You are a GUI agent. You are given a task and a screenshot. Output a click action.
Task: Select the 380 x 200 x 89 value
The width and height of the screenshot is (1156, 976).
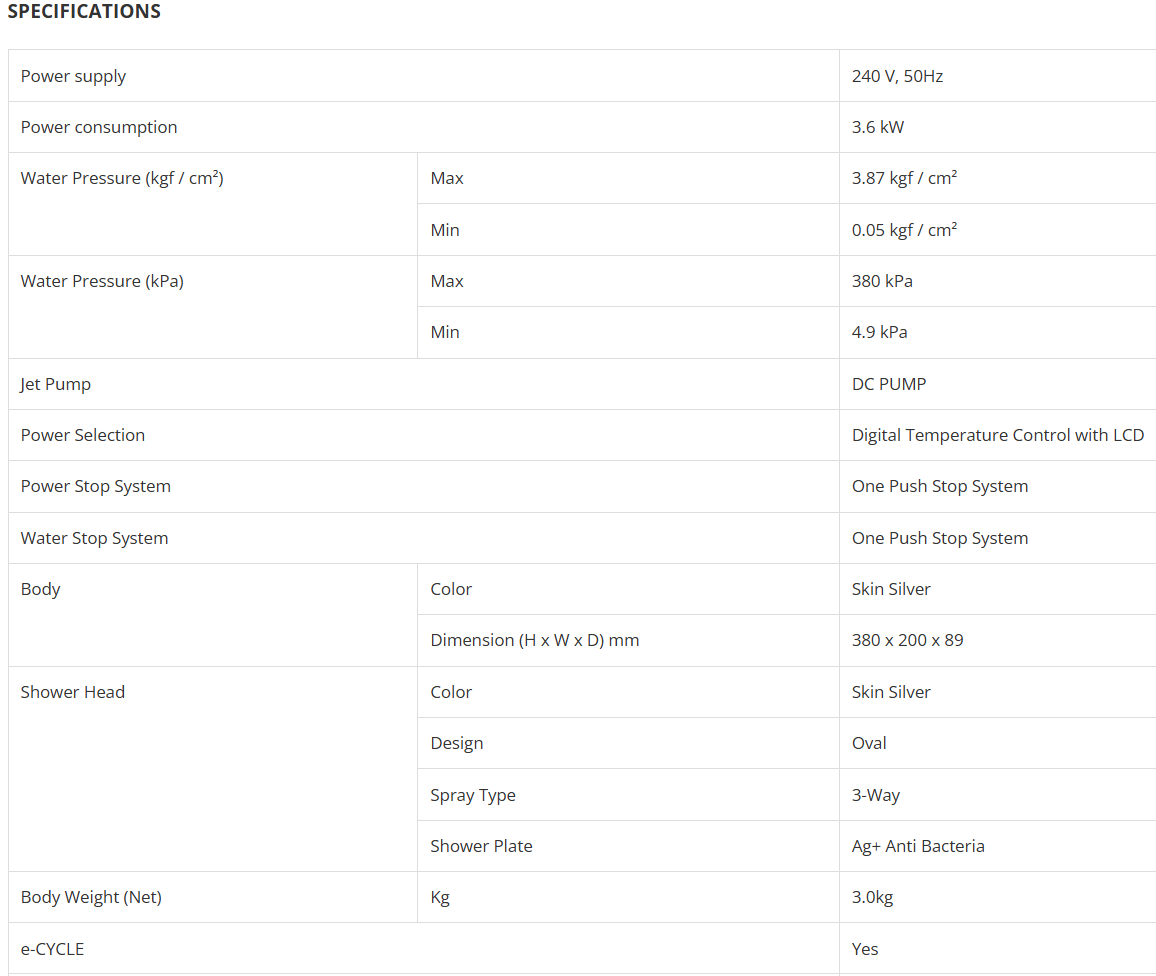point(907,640)
